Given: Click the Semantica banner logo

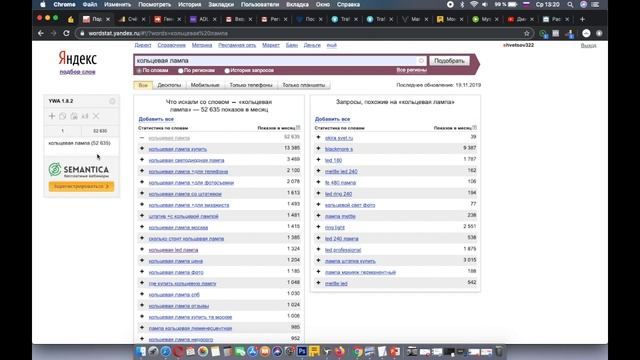Looking at the screenshot, I should pyautogui.click(x=79, y=170).
